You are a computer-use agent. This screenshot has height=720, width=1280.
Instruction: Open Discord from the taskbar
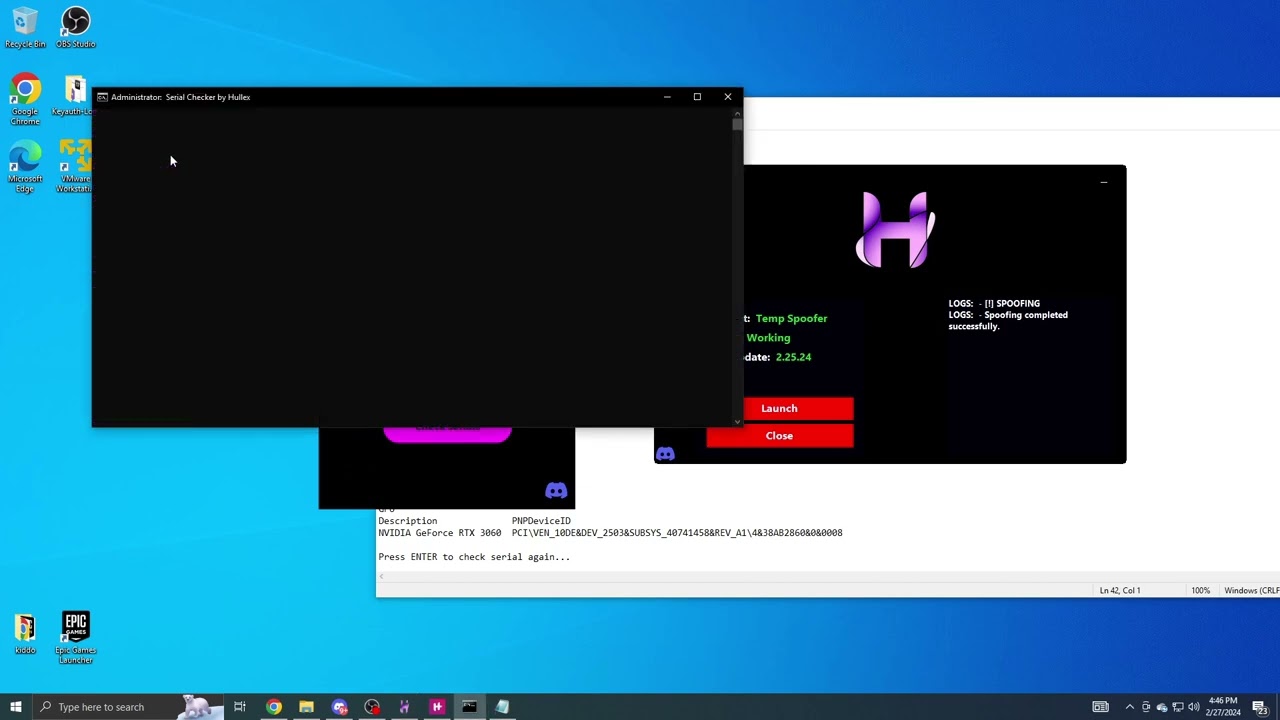(339, 707)
